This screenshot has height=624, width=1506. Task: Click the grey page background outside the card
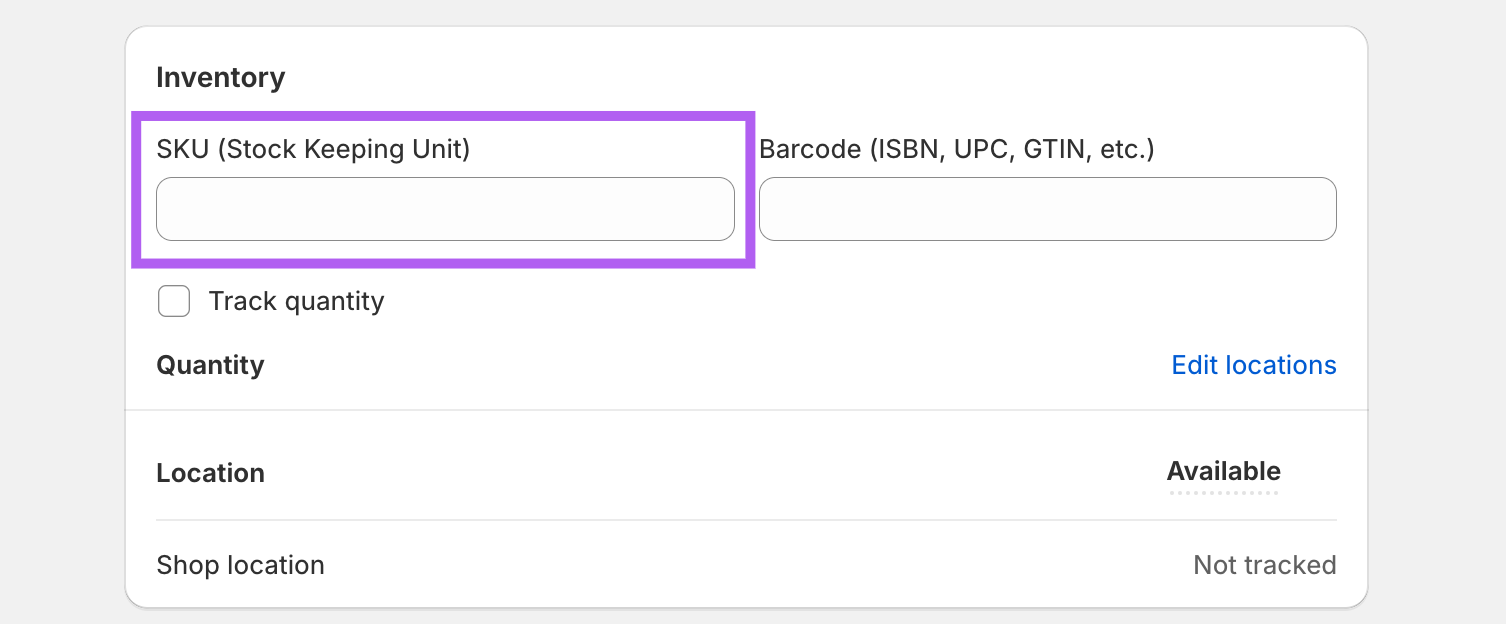(60, 300)
